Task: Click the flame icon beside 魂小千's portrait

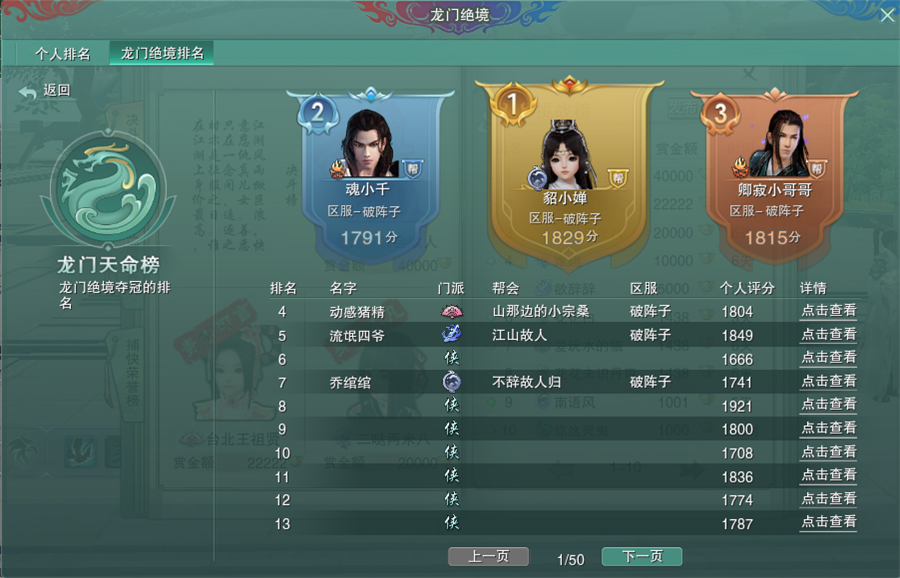Action: pos(338,169)
